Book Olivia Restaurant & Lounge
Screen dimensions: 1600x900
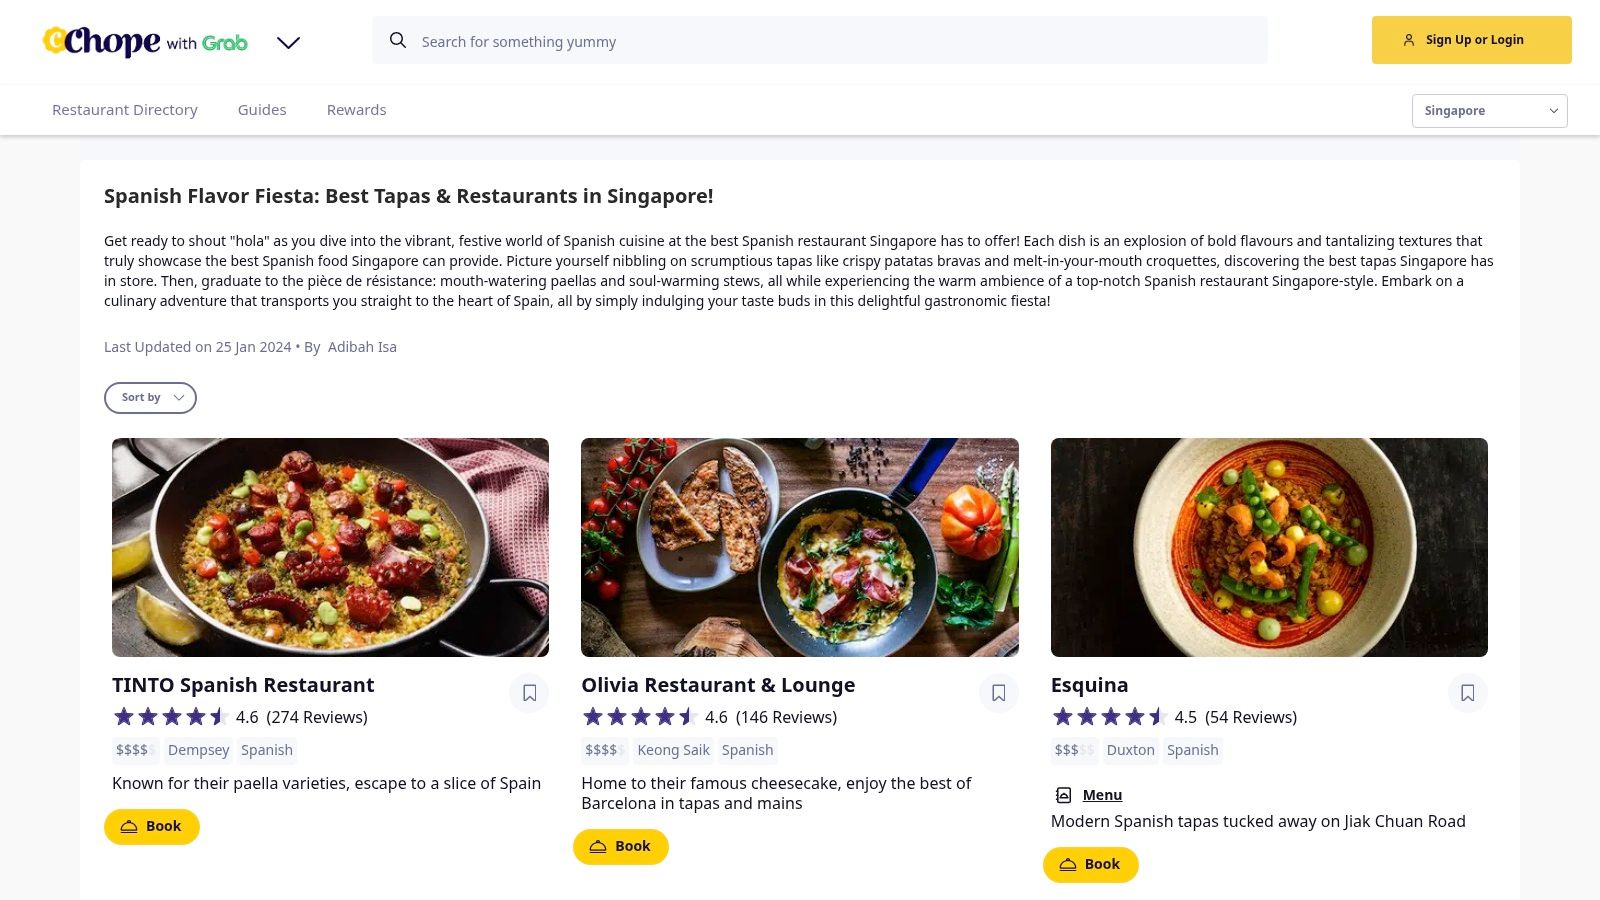621,847
